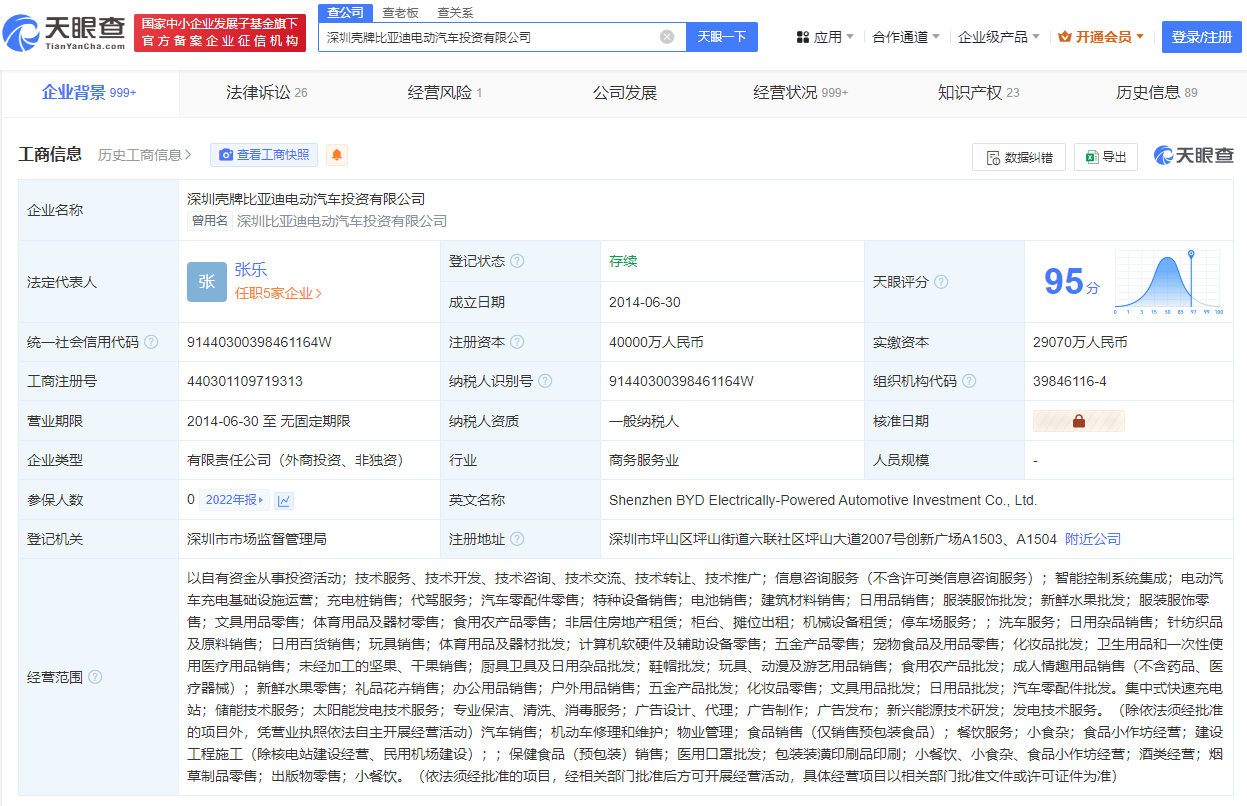Click the help icon next to 经营范围
Viewport: 1247px width, 806px height.
coord(95,677)
